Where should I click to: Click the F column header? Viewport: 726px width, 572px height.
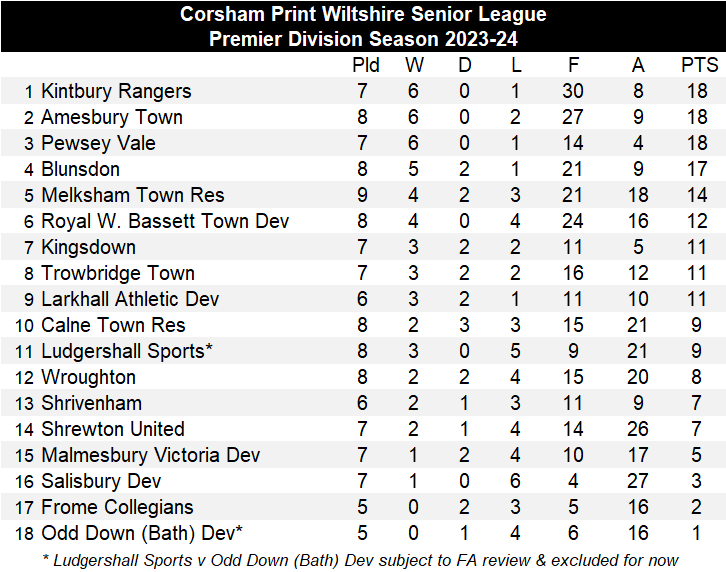pyautogui.click(x=573, y=65)
